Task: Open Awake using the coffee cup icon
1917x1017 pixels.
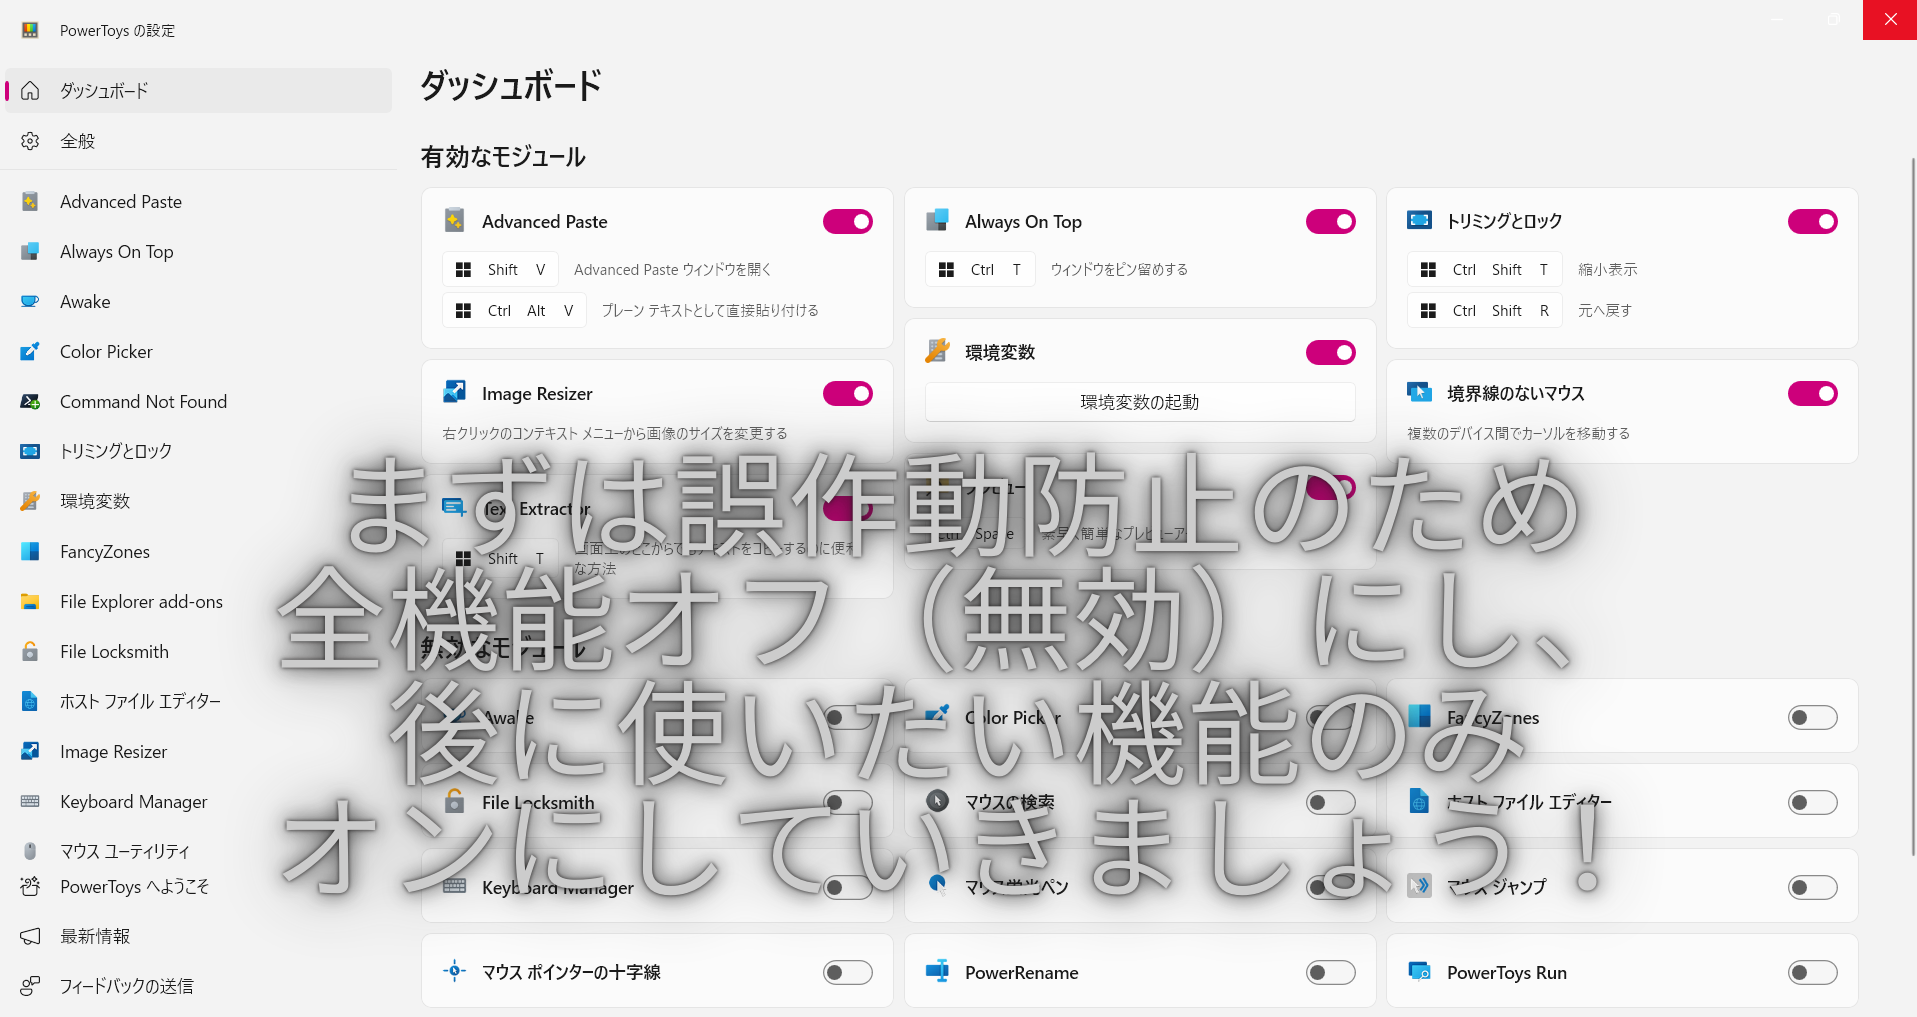Action: point(30,302)
